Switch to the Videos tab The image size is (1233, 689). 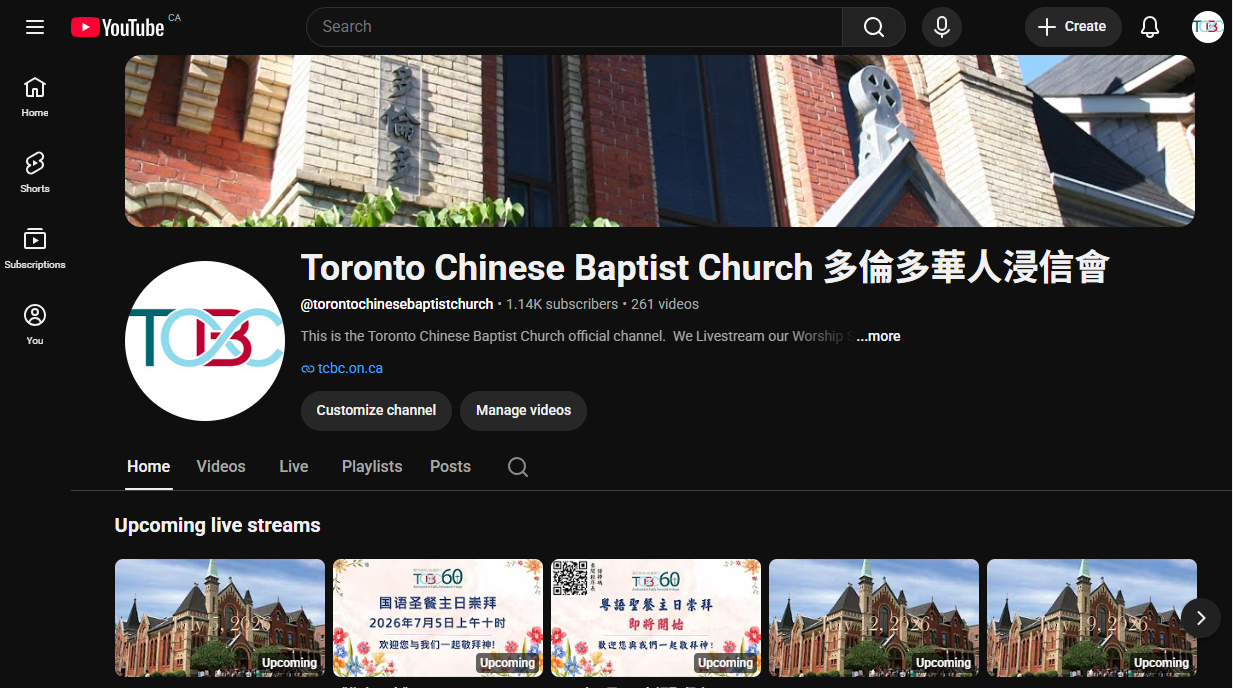pos(221,467)
